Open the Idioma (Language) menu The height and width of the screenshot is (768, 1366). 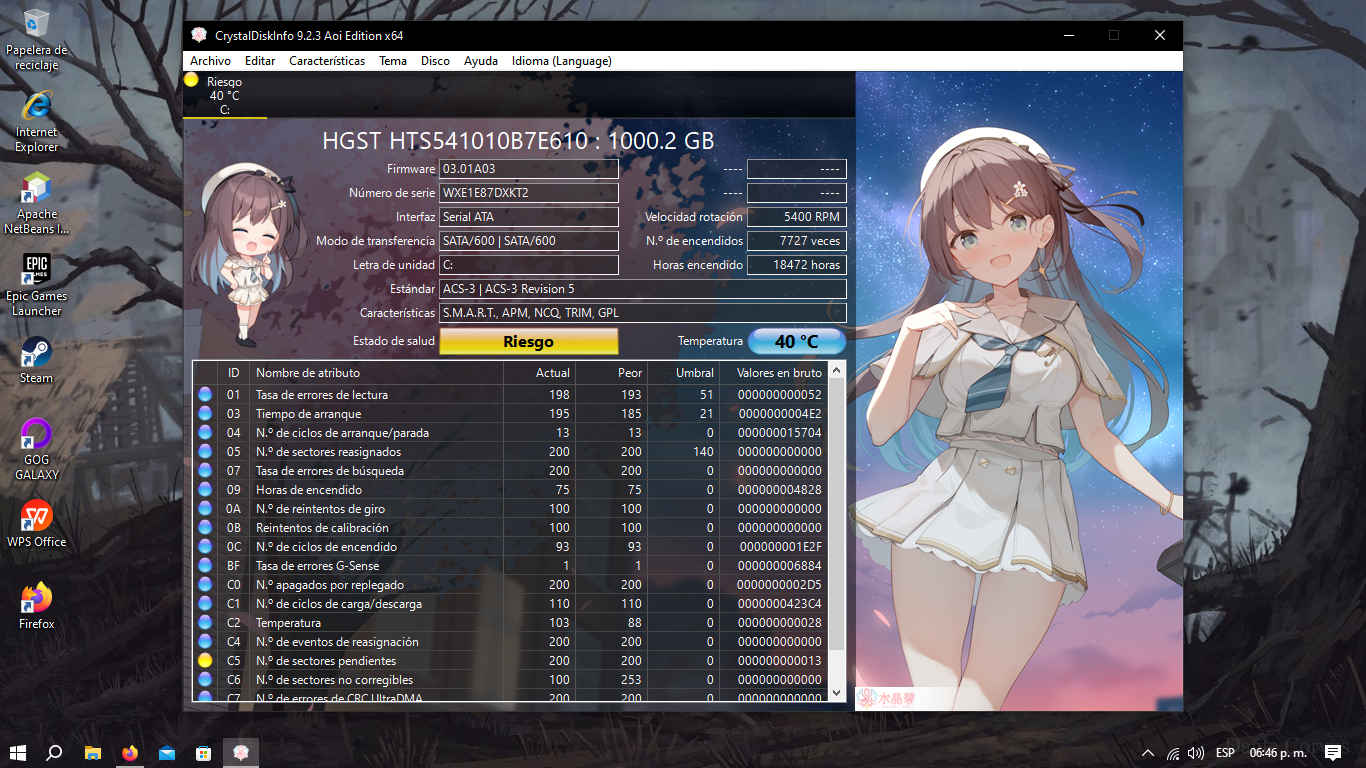(561, 61)
